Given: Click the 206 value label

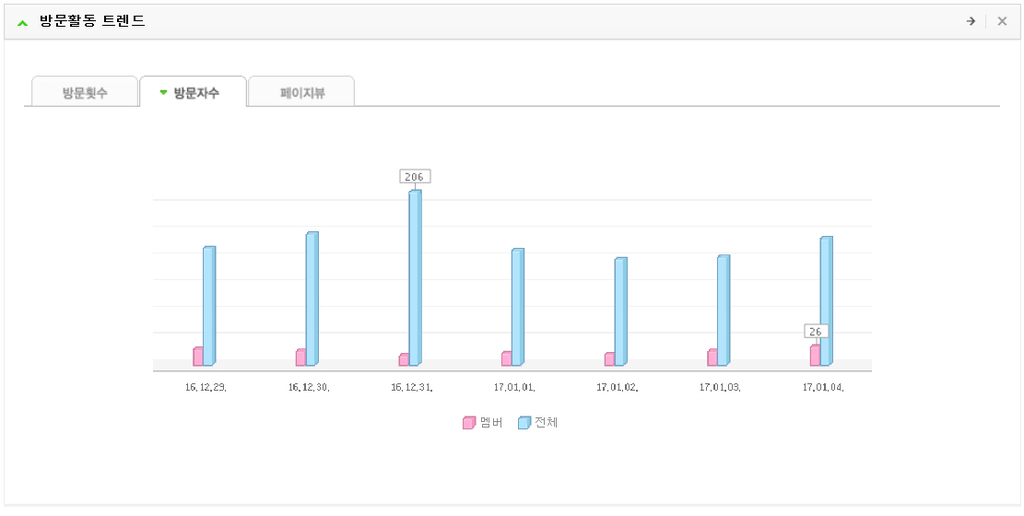Looking at the screenshot, I should [415, 176].
